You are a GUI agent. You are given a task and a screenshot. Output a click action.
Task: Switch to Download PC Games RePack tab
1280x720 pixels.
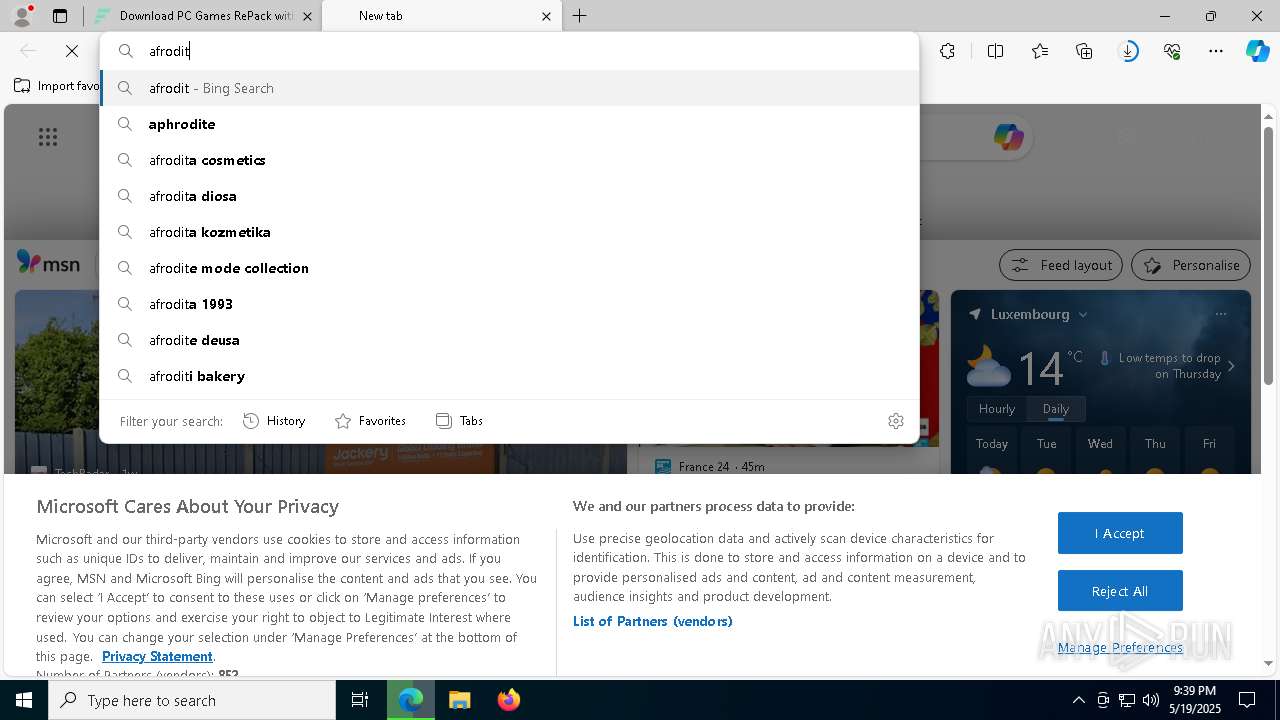point(200,16)
